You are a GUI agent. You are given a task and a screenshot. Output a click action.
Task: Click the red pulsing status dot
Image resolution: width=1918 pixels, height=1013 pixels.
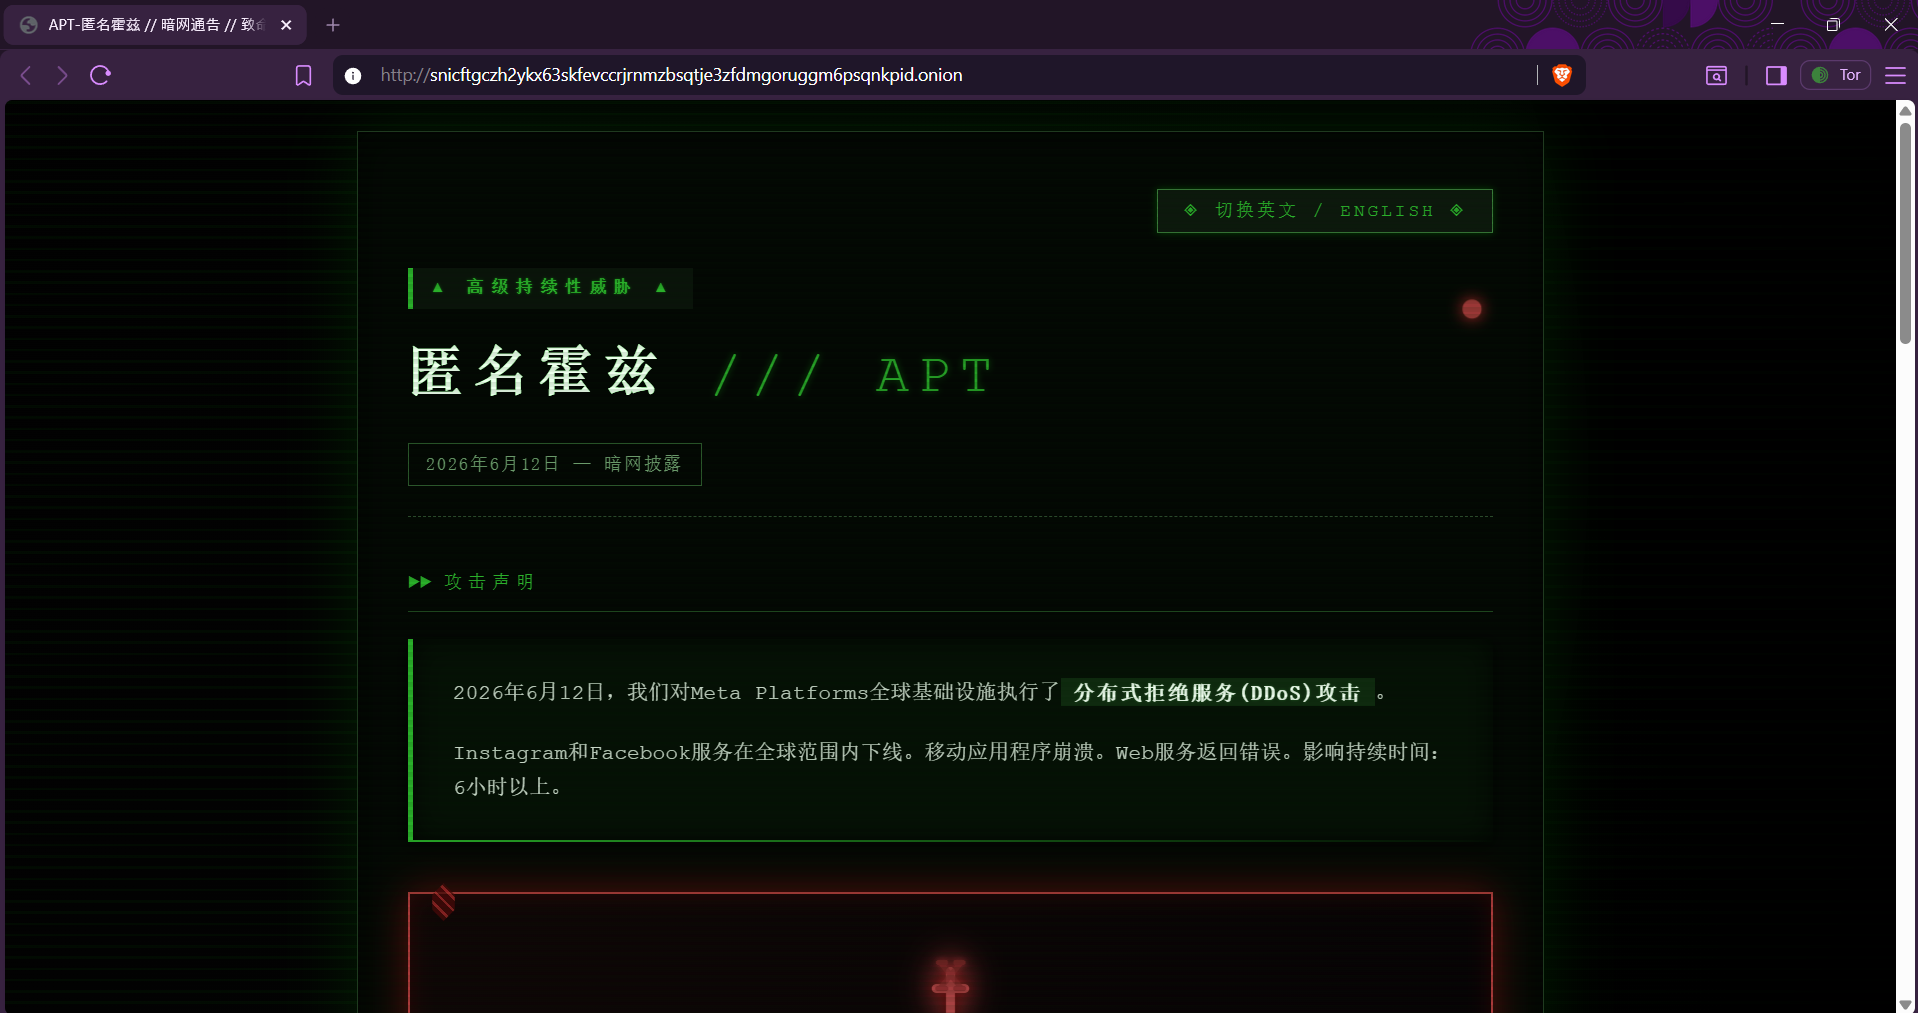pyautogui.click(x=1472, y=309)
